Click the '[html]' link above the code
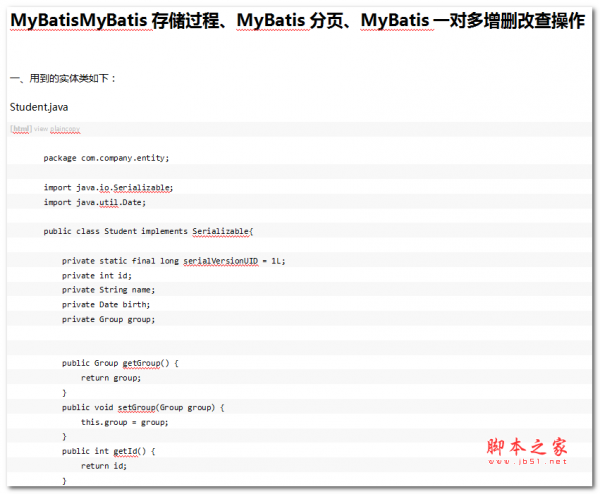600x494 pixels. pos(21,129)
